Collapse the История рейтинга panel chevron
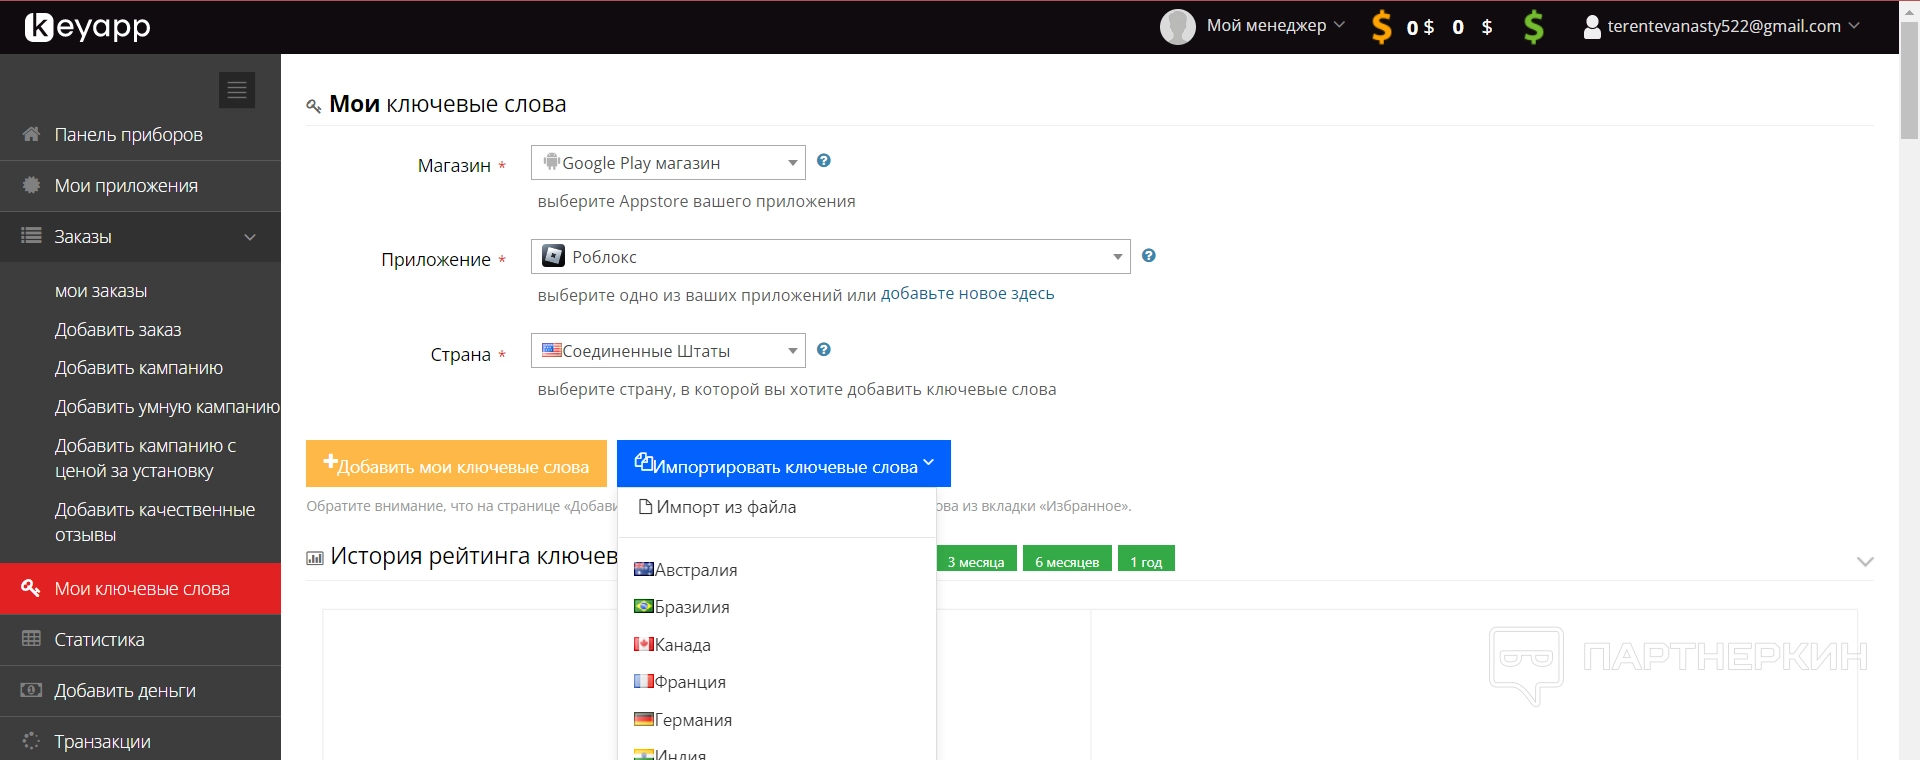 (1864, 561)
